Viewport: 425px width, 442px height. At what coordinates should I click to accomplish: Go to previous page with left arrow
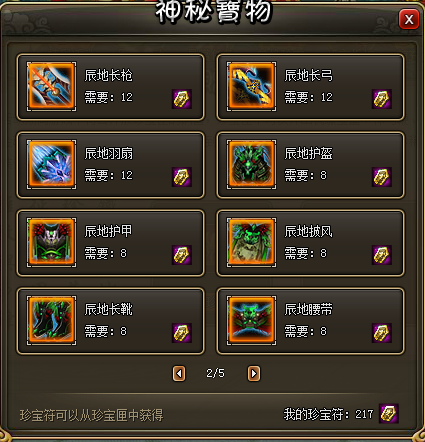point(179,373)
